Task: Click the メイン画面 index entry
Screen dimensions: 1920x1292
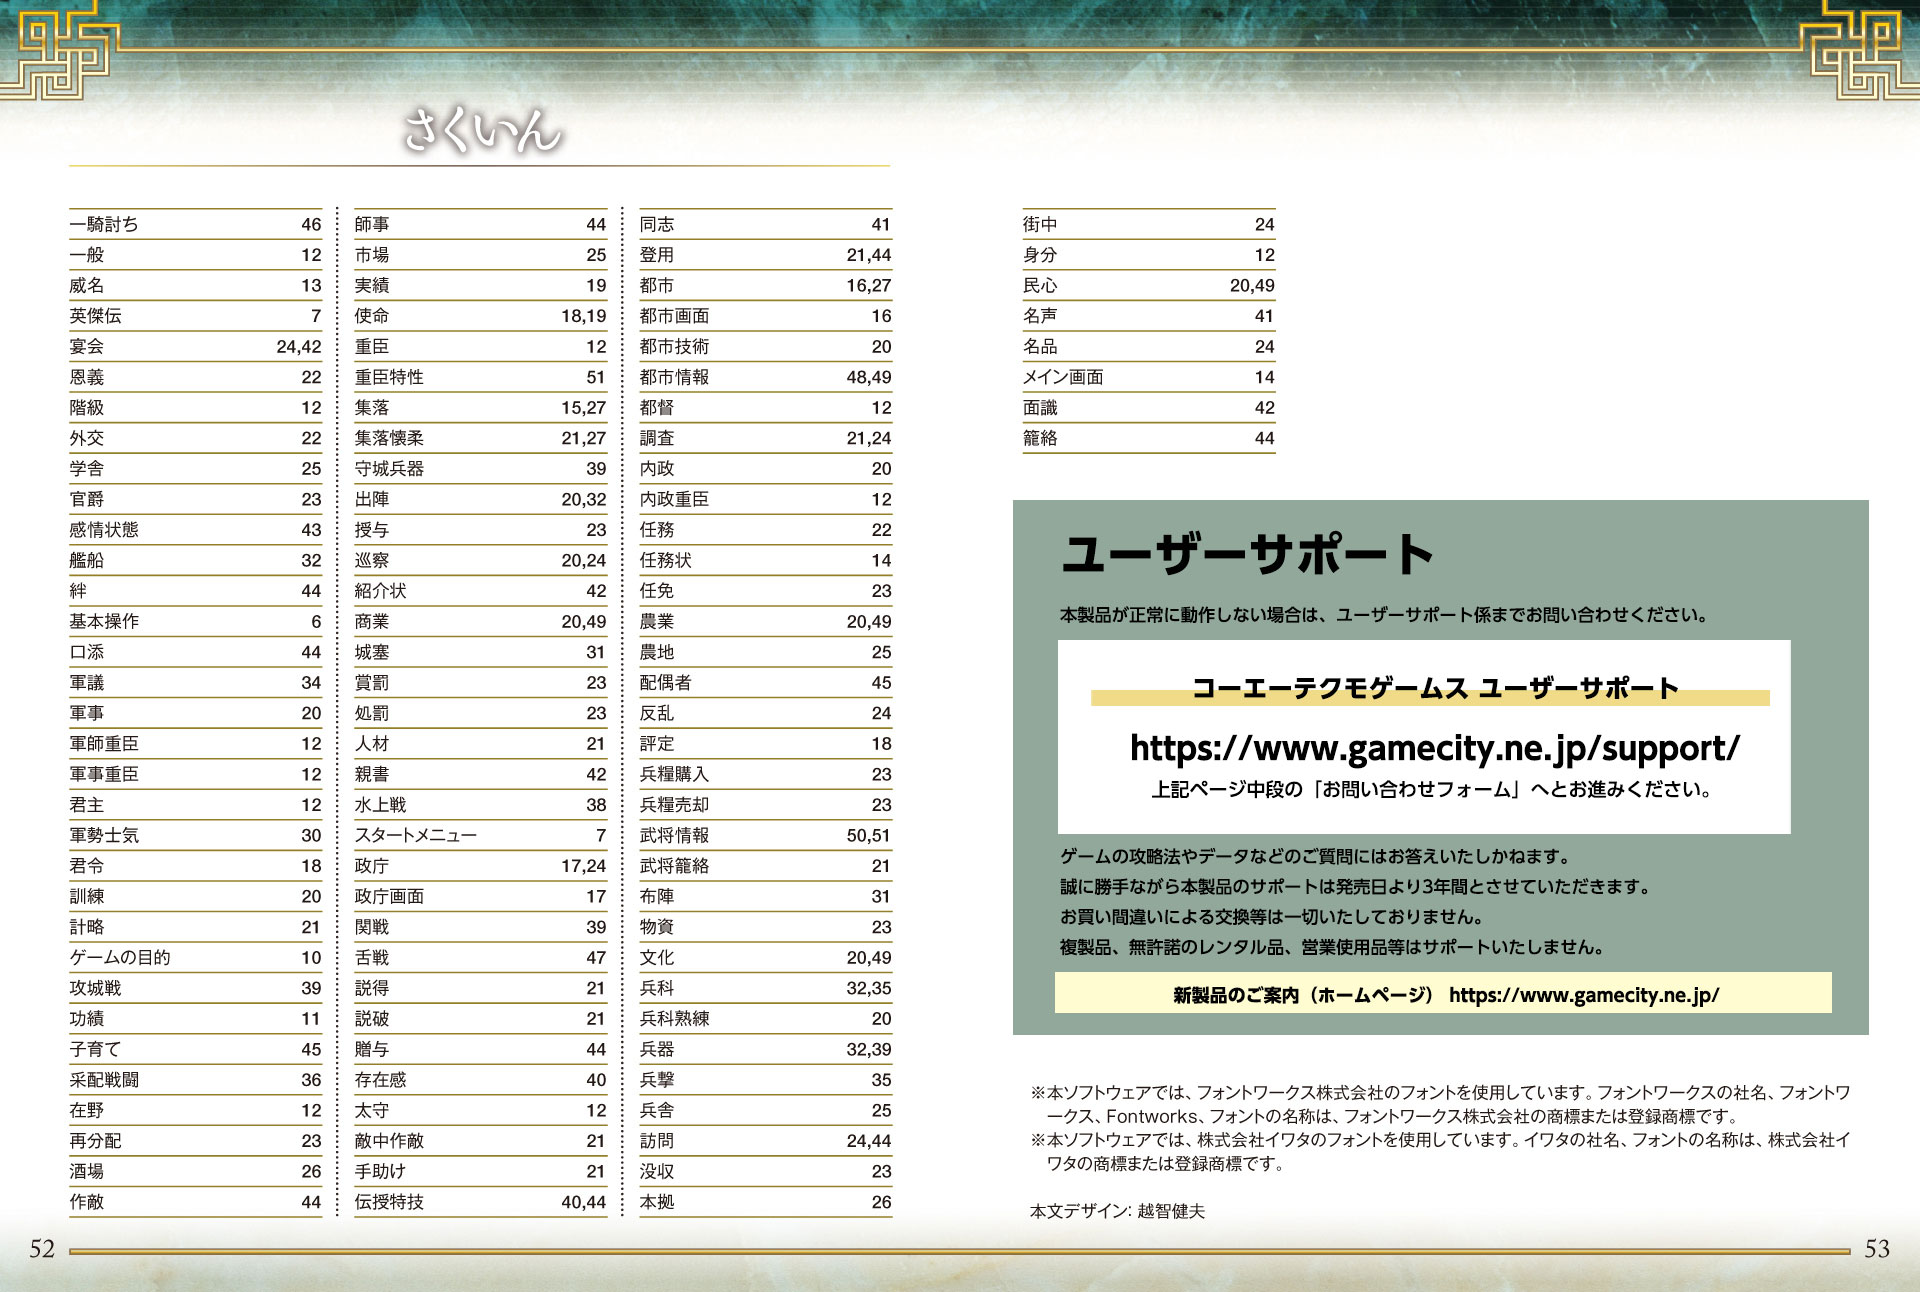Action: 1063,378
